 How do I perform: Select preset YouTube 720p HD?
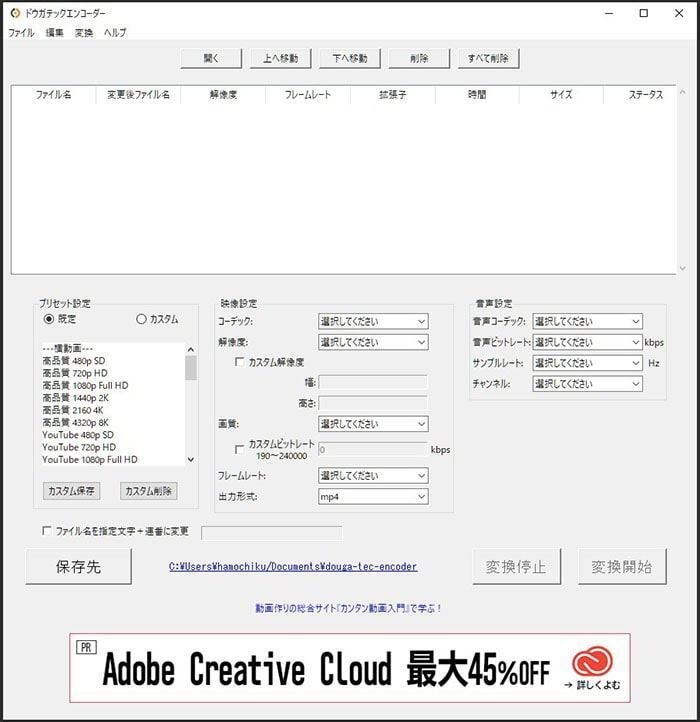point(79,447)
